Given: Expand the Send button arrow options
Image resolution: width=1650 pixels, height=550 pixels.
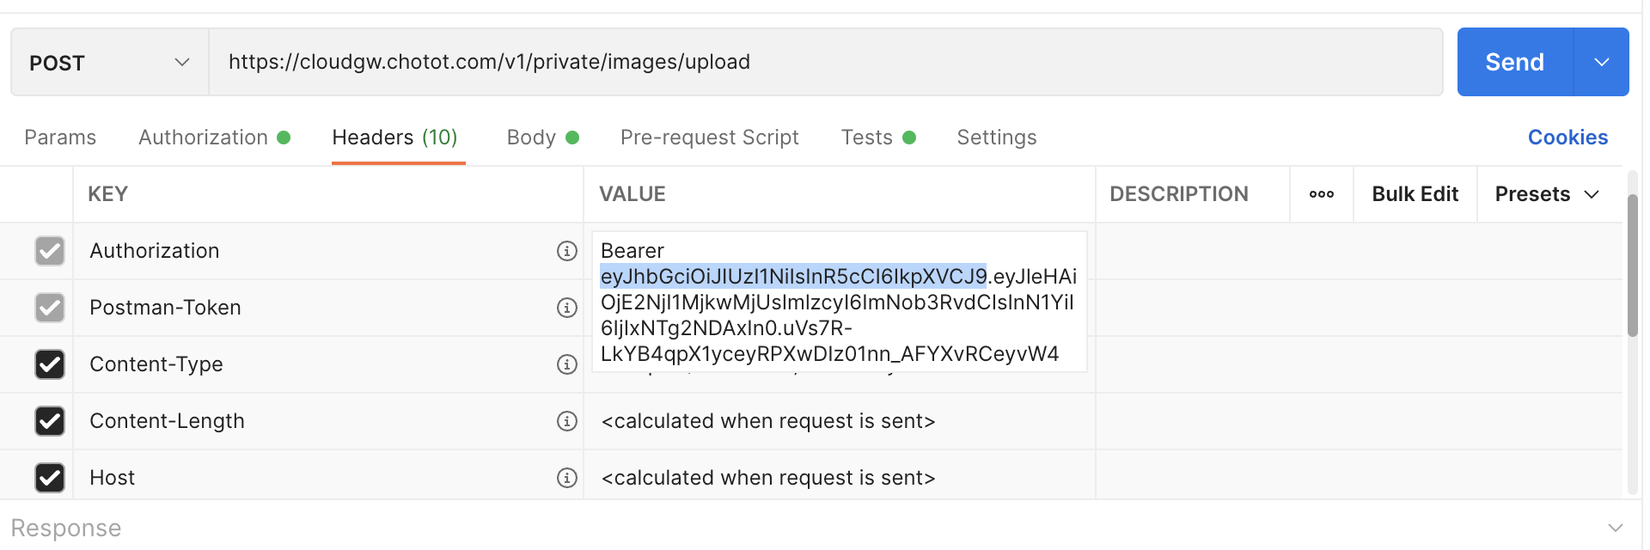Looking at the screenshot, I should pyautogui.click(x=1601, y=62).
